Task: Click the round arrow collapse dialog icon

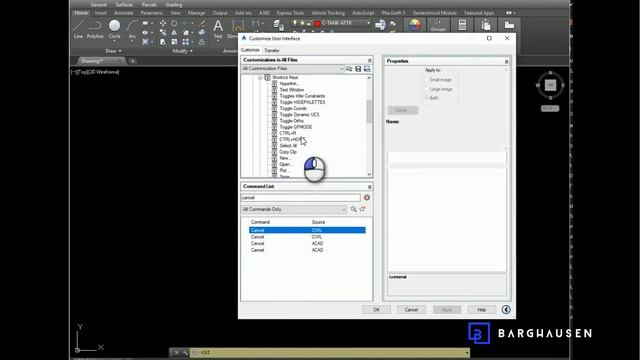Action: point(506,309)
